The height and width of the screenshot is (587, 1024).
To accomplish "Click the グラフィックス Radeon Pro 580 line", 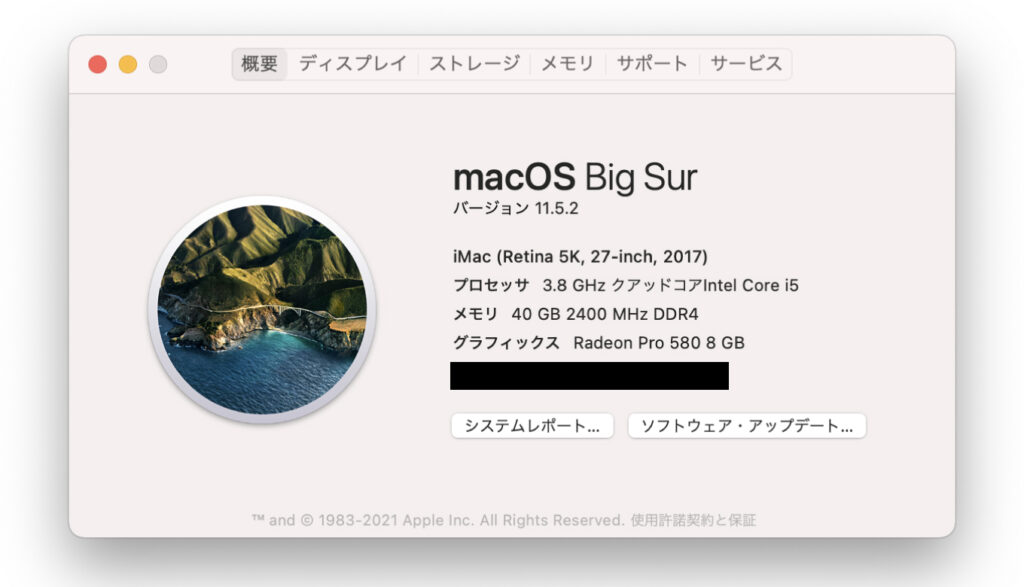I will [x=599, y=343].
